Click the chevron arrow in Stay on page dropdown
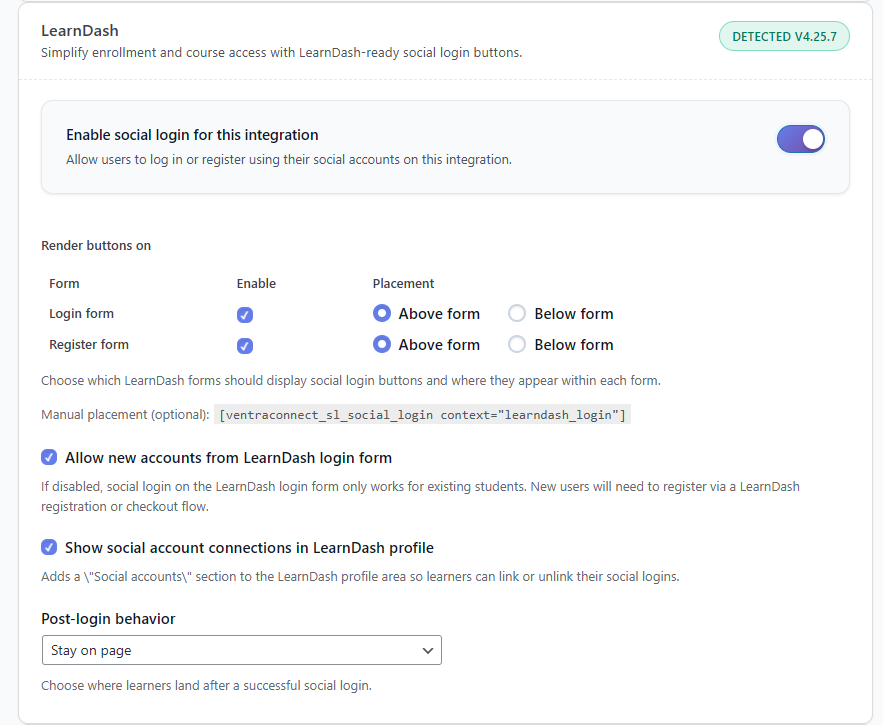The image size is (883, 725). coord(428,650)
